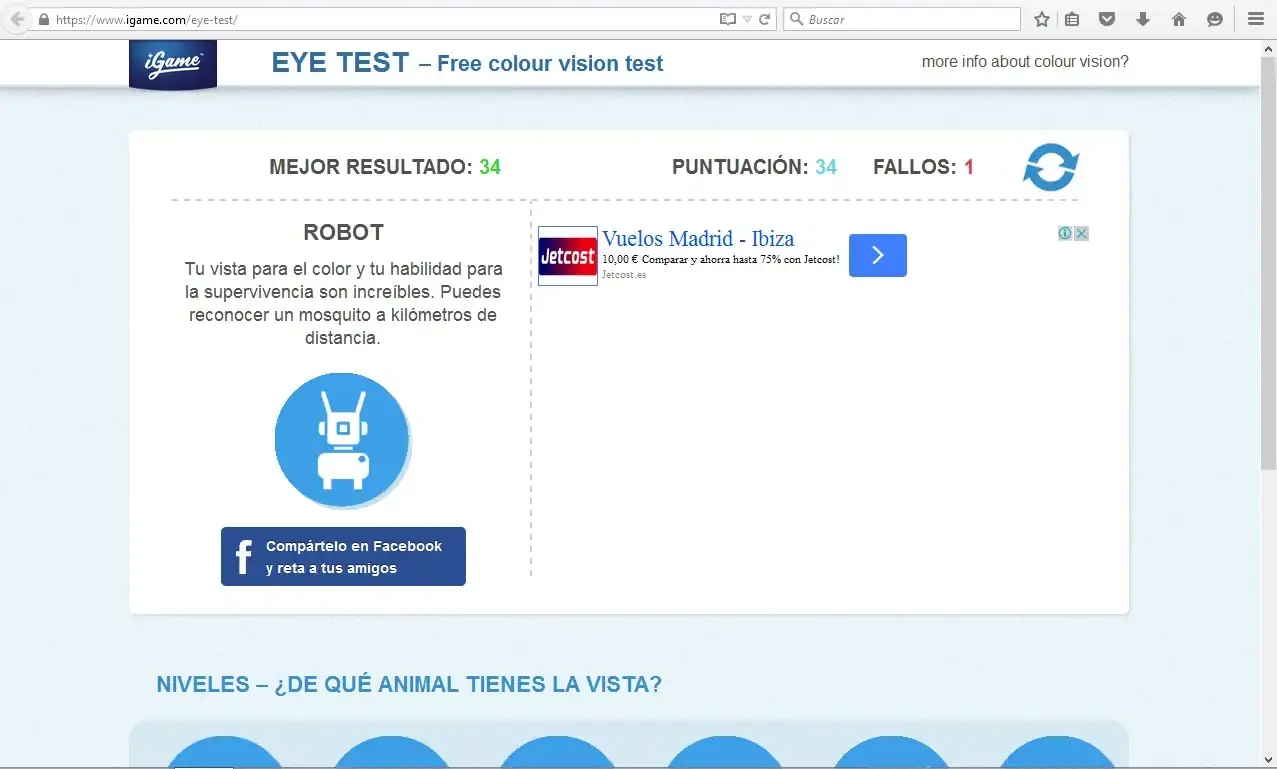The height and width of the screenshot is (769, 1277).
Task: Click the MEJOR RESULTADO score value
Action: [x=490, y=167]
